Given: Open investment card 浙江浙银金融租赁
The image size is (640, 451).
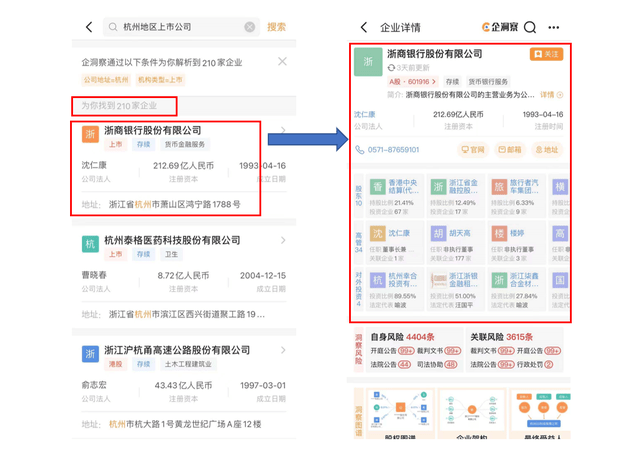Looking at the screenshot, I should [456, 289].
